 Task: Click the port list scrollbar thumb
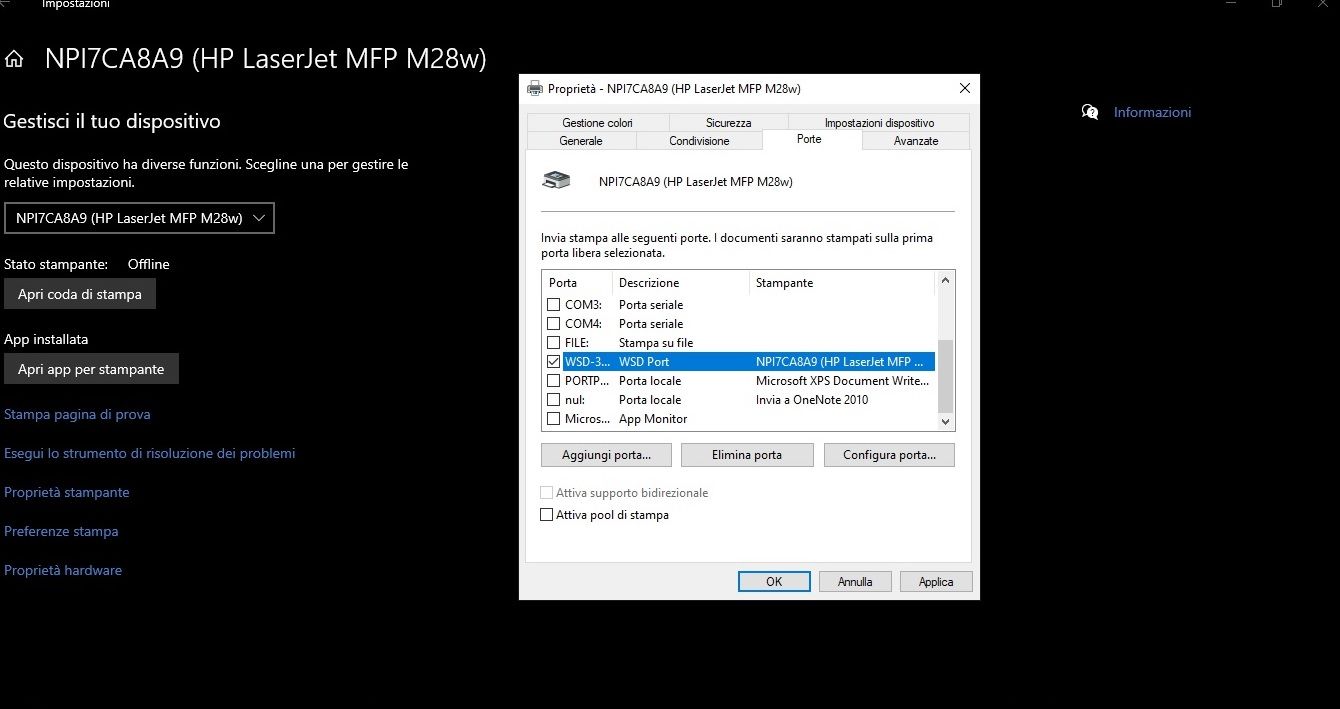point(945,376)
